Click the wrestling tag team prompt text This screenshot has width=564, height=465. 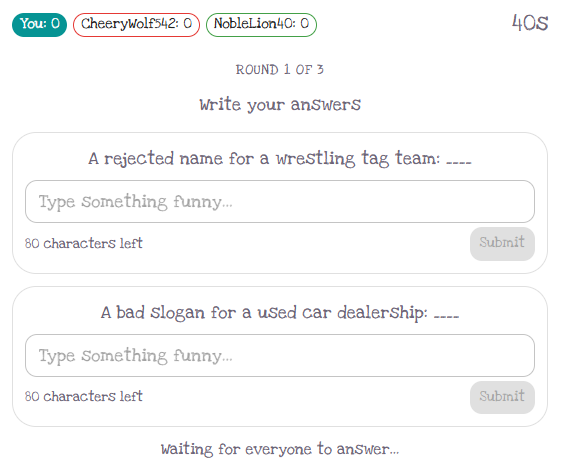tap(280, 159)
